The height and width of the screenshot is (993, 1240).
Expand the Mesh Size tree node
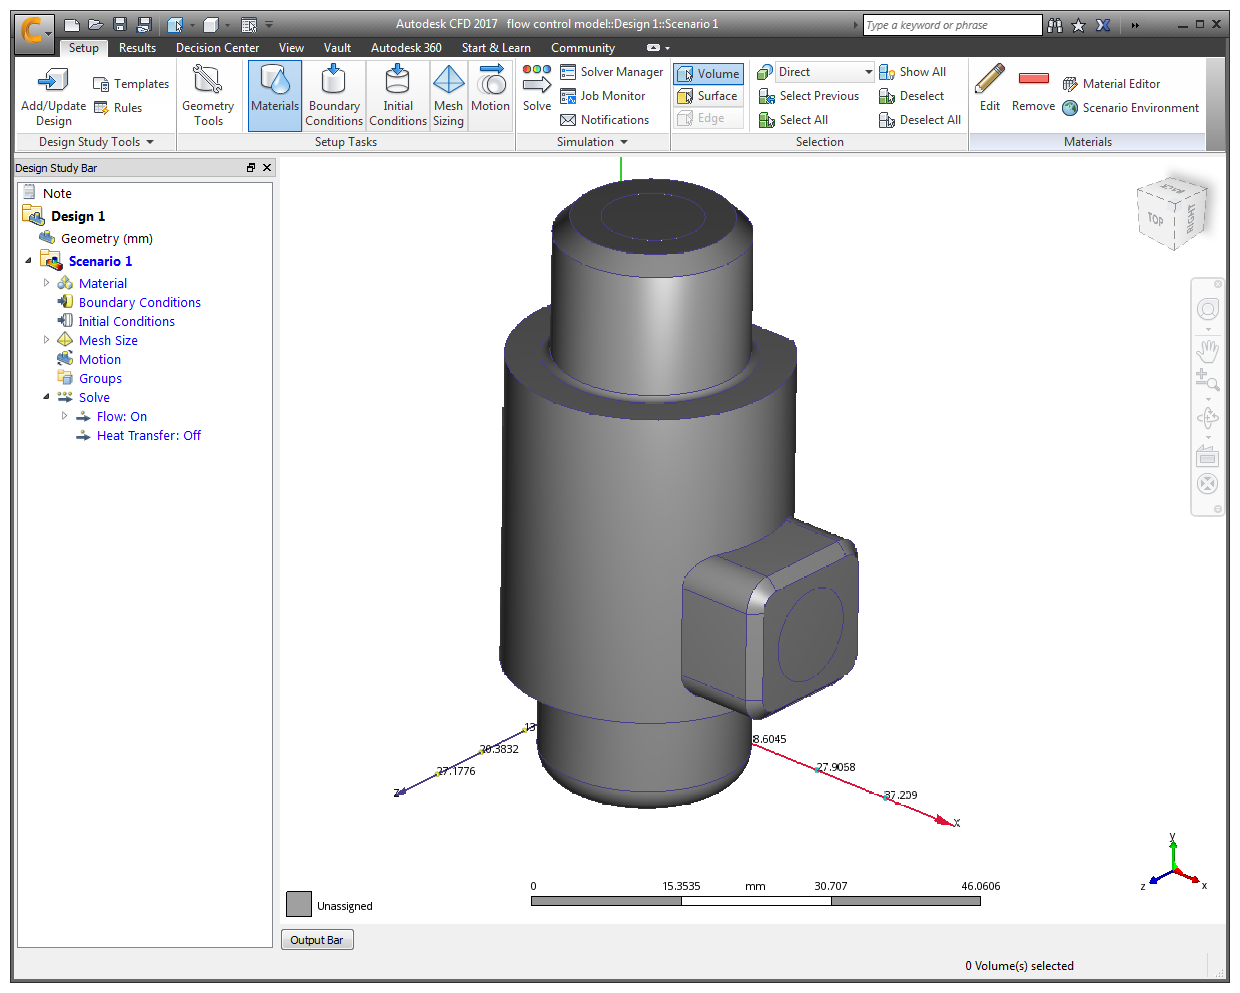46,340
